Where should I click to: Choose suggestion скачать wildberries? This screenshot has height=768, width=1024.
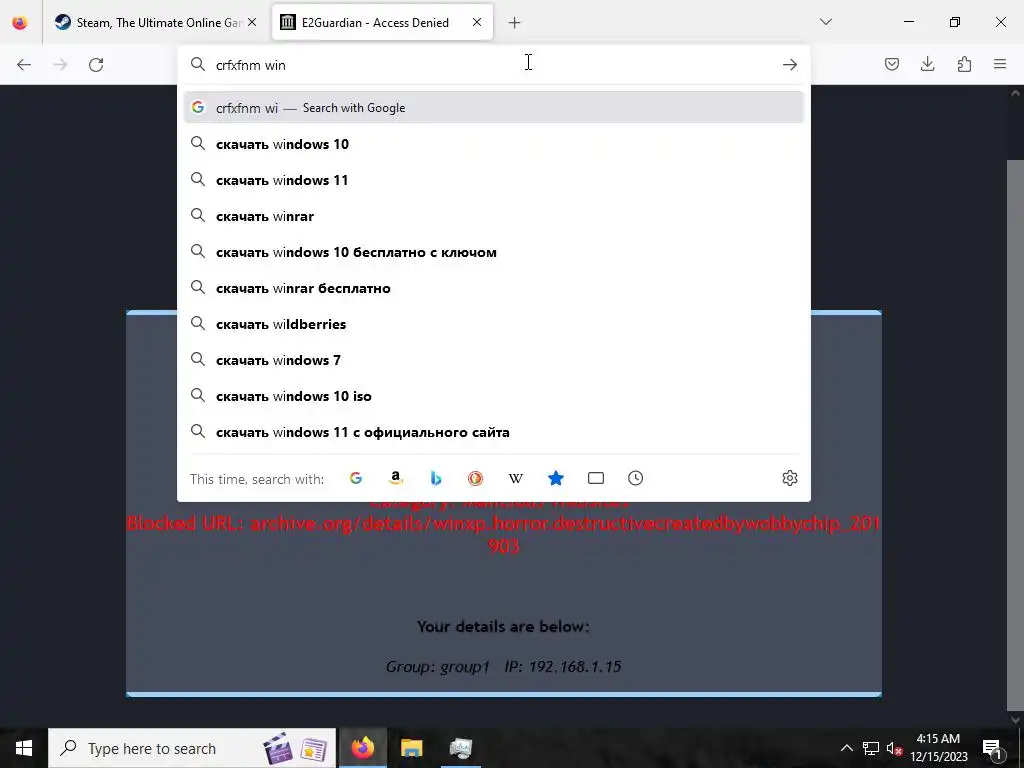click(x=494, y=324)
